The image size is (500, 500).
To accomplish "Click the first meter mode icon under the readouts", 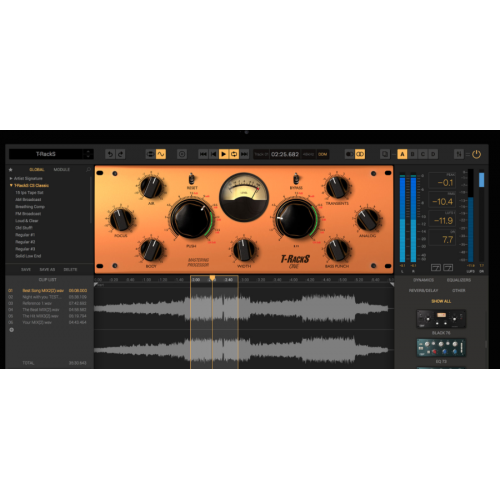I will coord(436,267).
